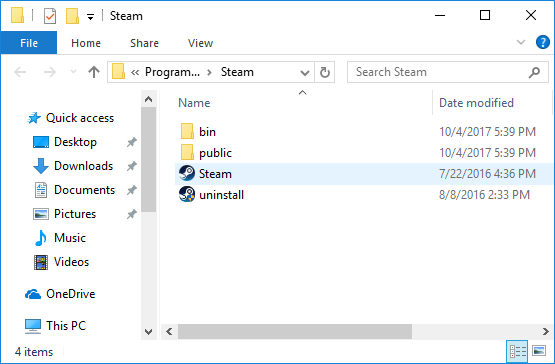Image resolution: width=555 pixels, height=364 pixels.
Task: Switch to the View ribbon tab
Action: point(200,43)
